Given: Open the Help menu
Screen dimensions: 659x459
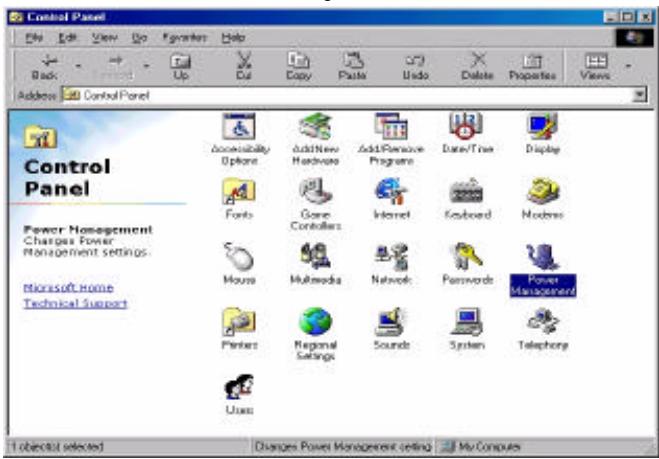Looking at the screenshot, I should 233,38.
